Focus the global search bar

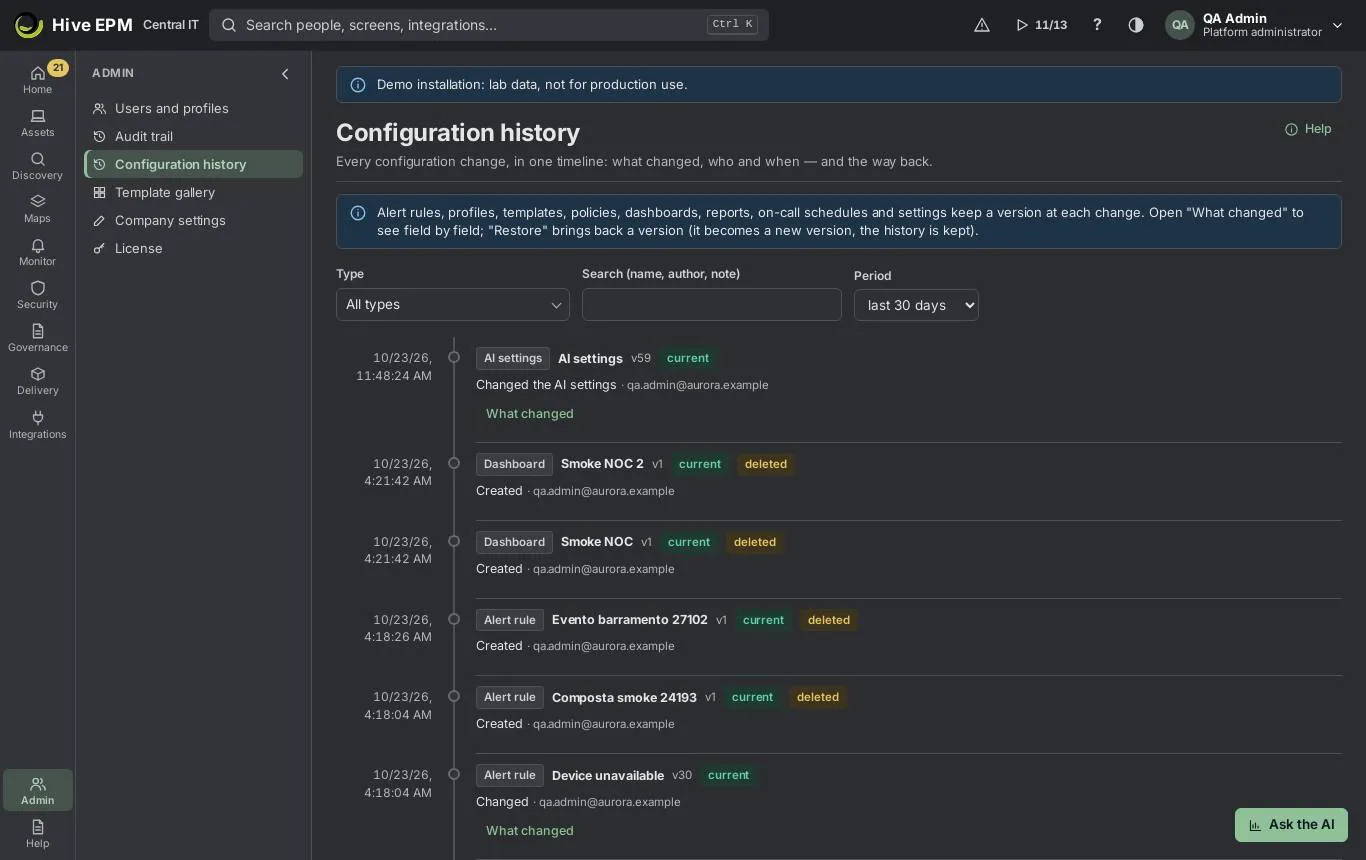click(x=489, y=25)
